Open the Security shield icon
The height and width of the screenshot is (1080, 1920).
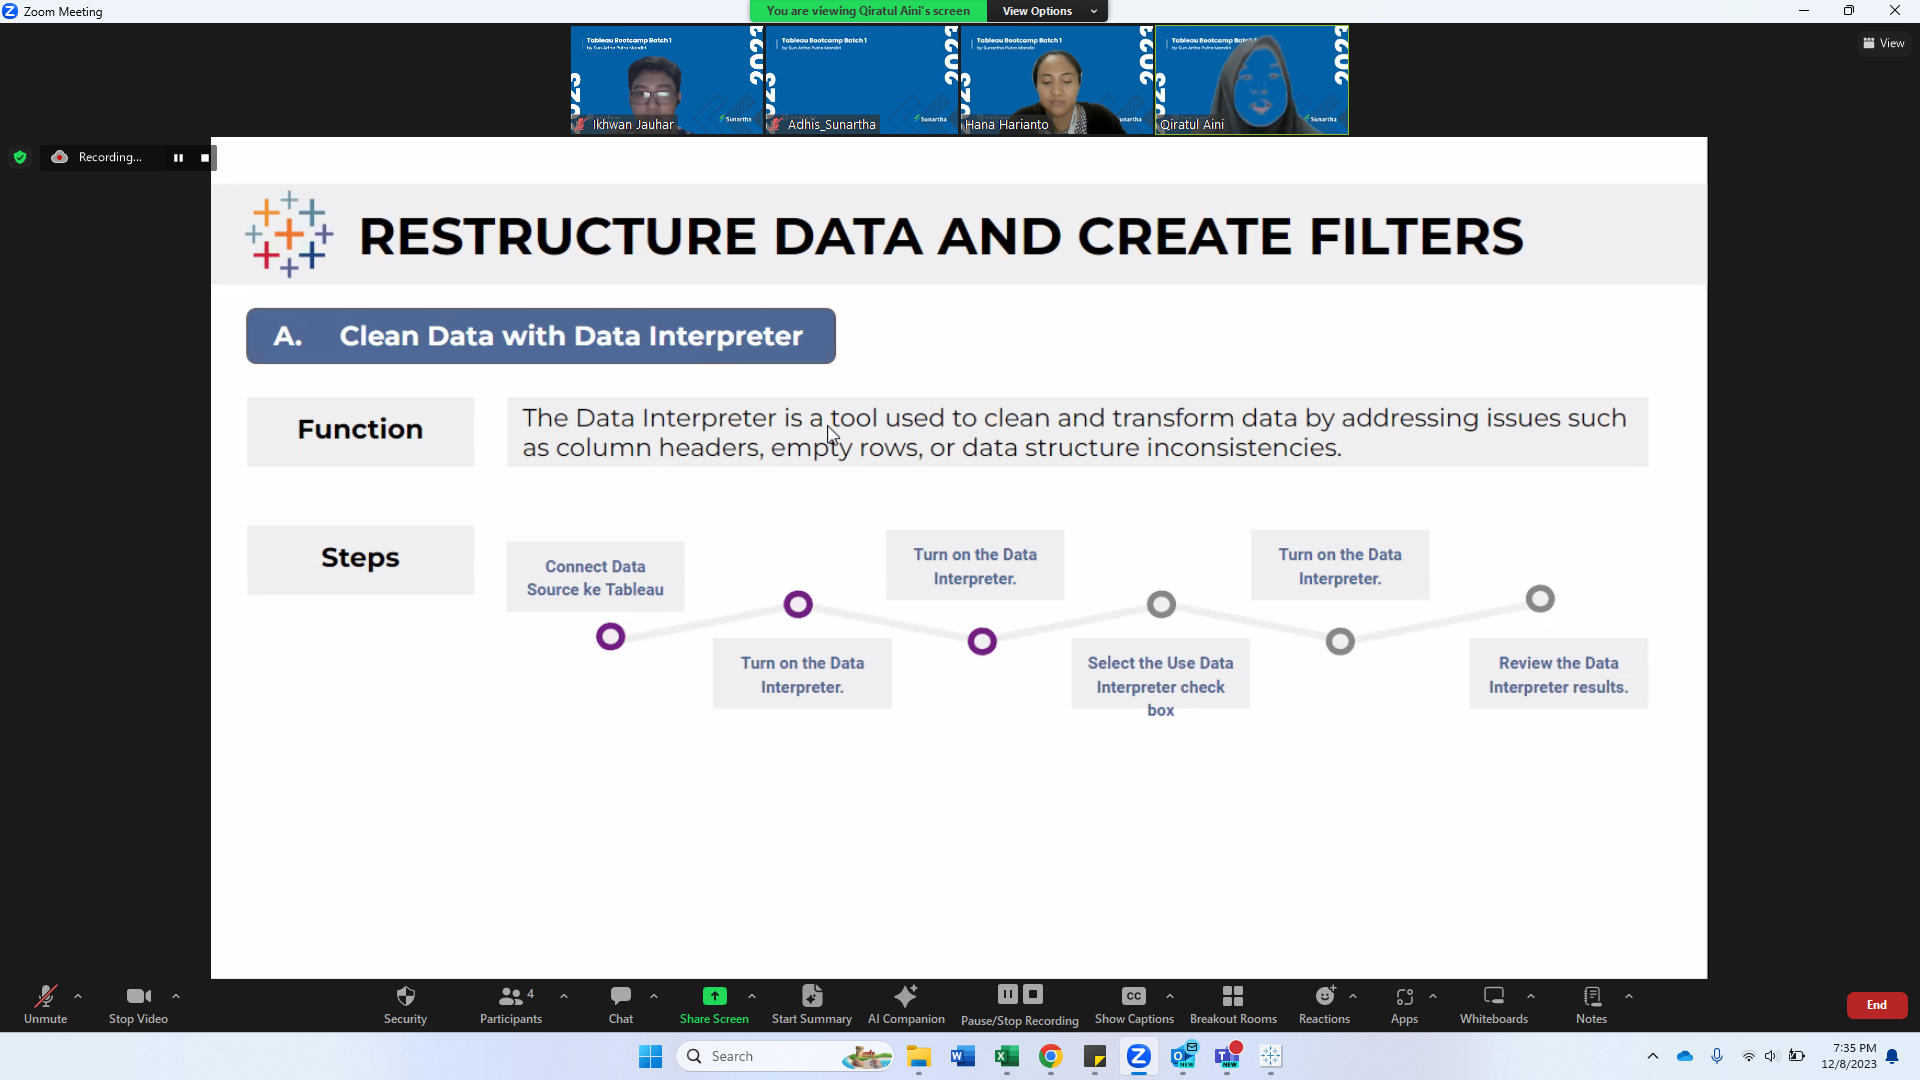click(x=405, y=996)
